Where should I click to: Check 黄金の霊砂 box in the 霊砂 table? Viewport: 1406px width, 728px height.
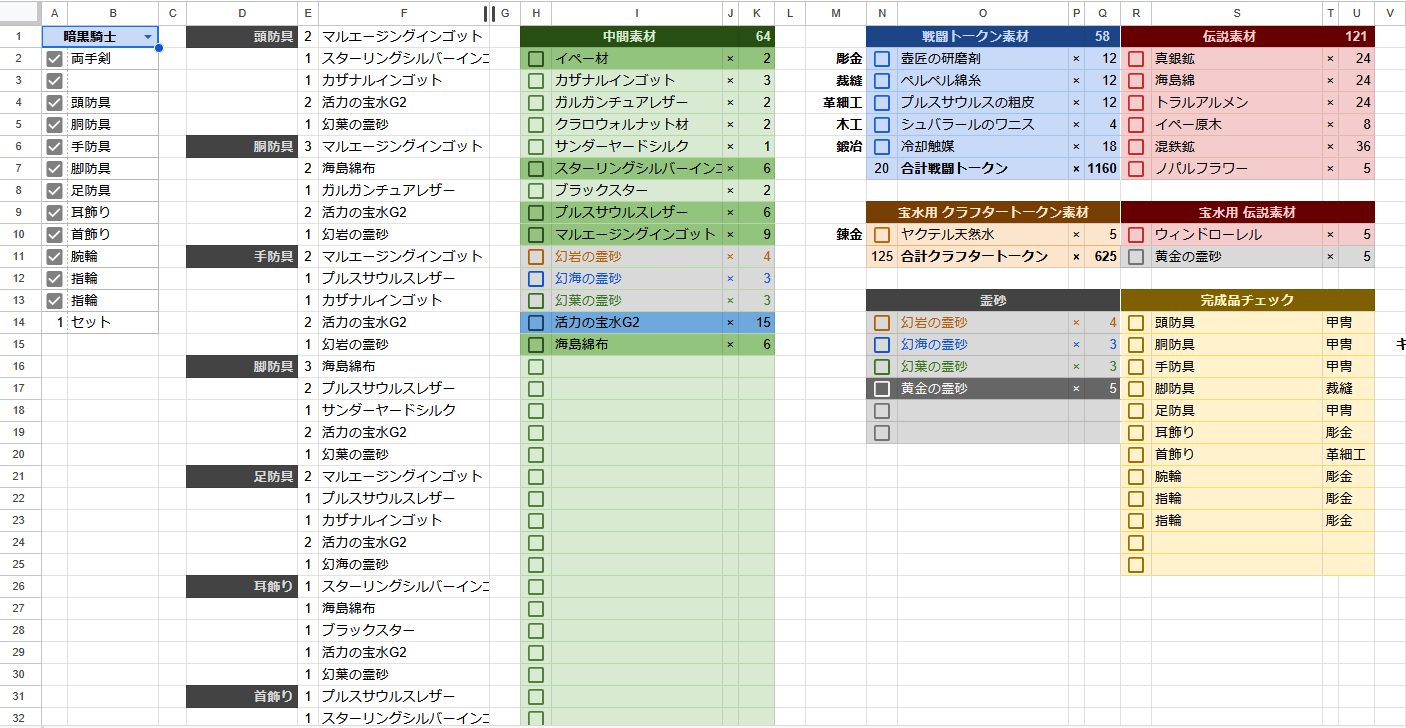click(882, 389)
